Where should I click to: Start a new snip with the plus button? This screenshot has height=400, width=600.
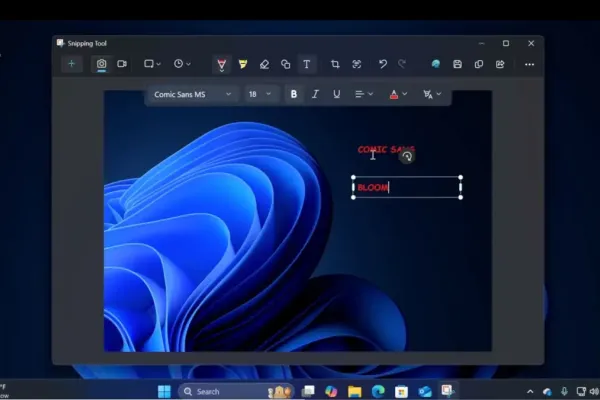click(72, 64)
